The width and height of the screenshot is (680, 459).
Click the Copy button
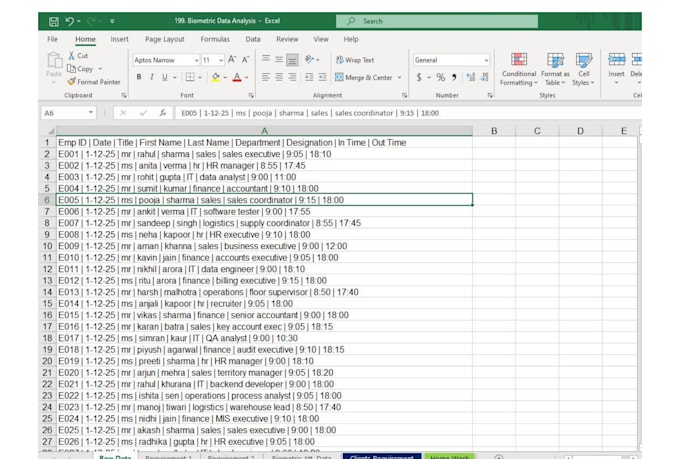tap(80, 69)
